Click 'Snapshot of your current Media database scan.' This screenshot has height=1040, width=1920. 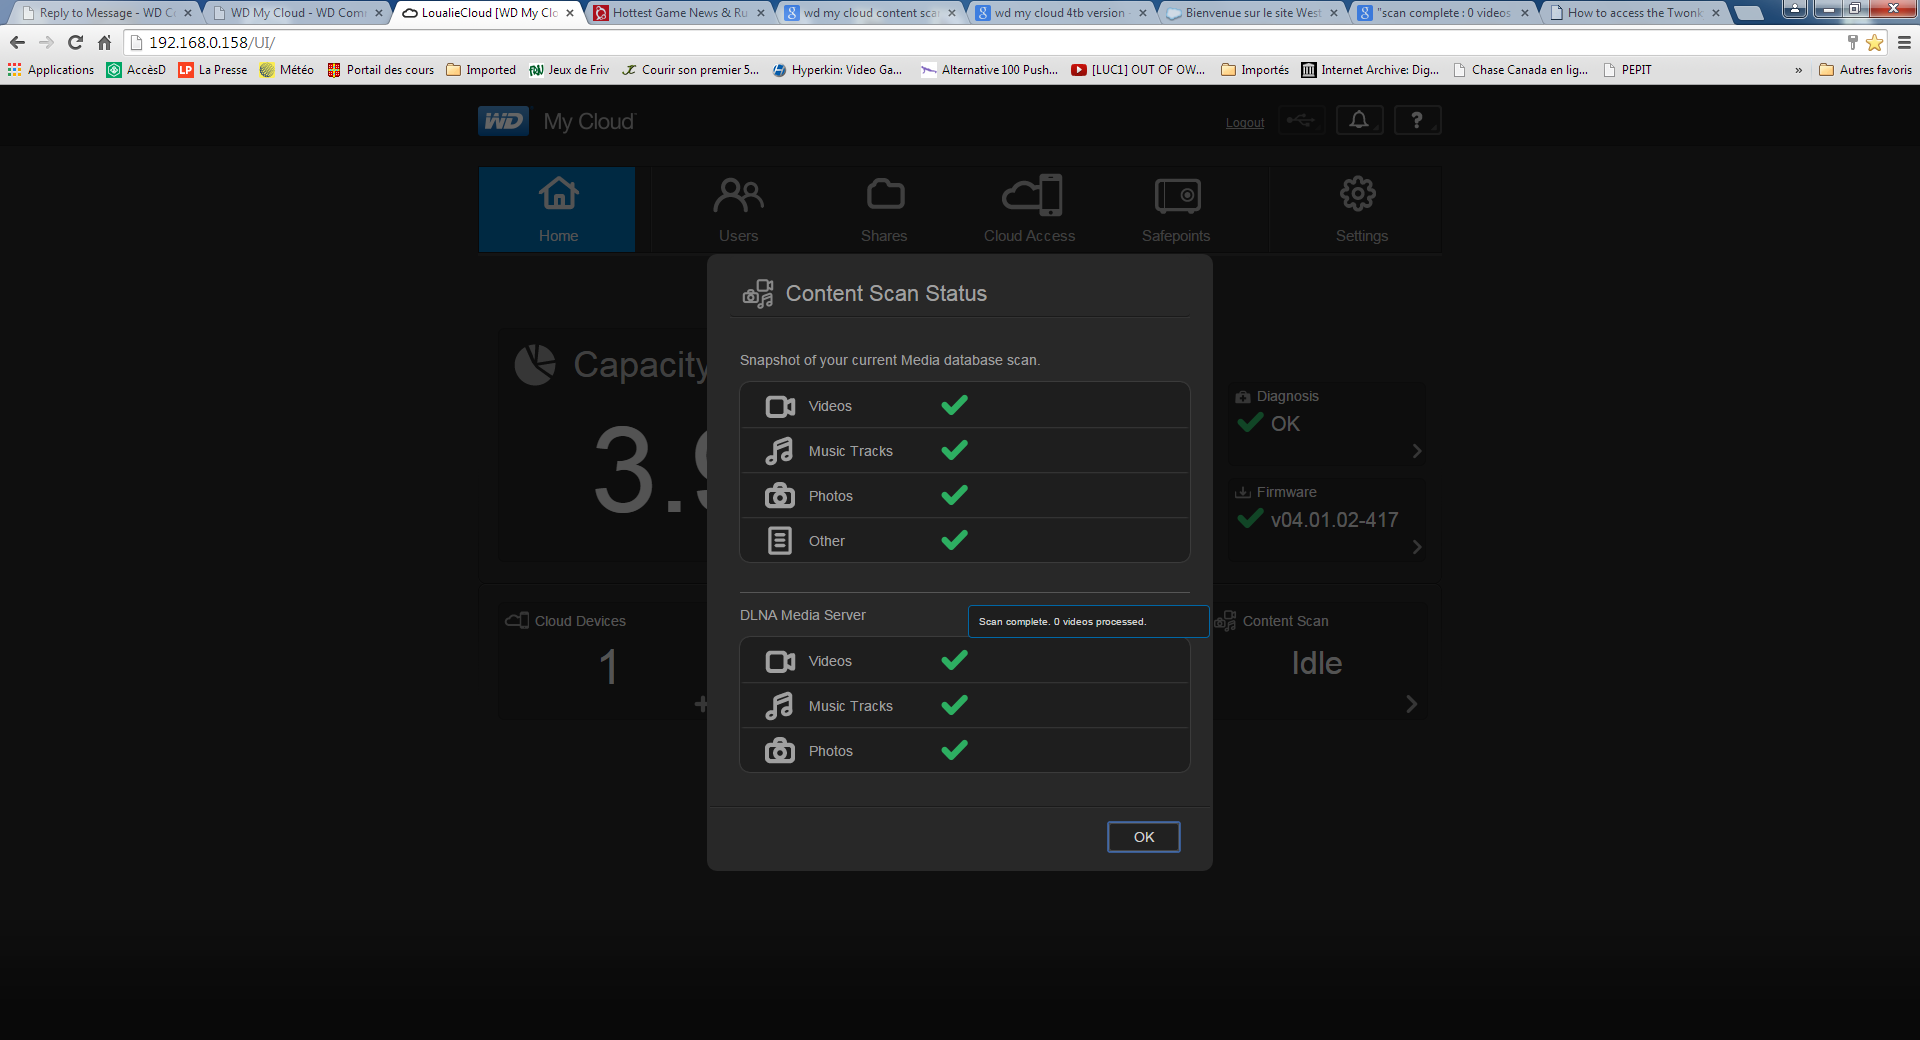coord(890,360)
